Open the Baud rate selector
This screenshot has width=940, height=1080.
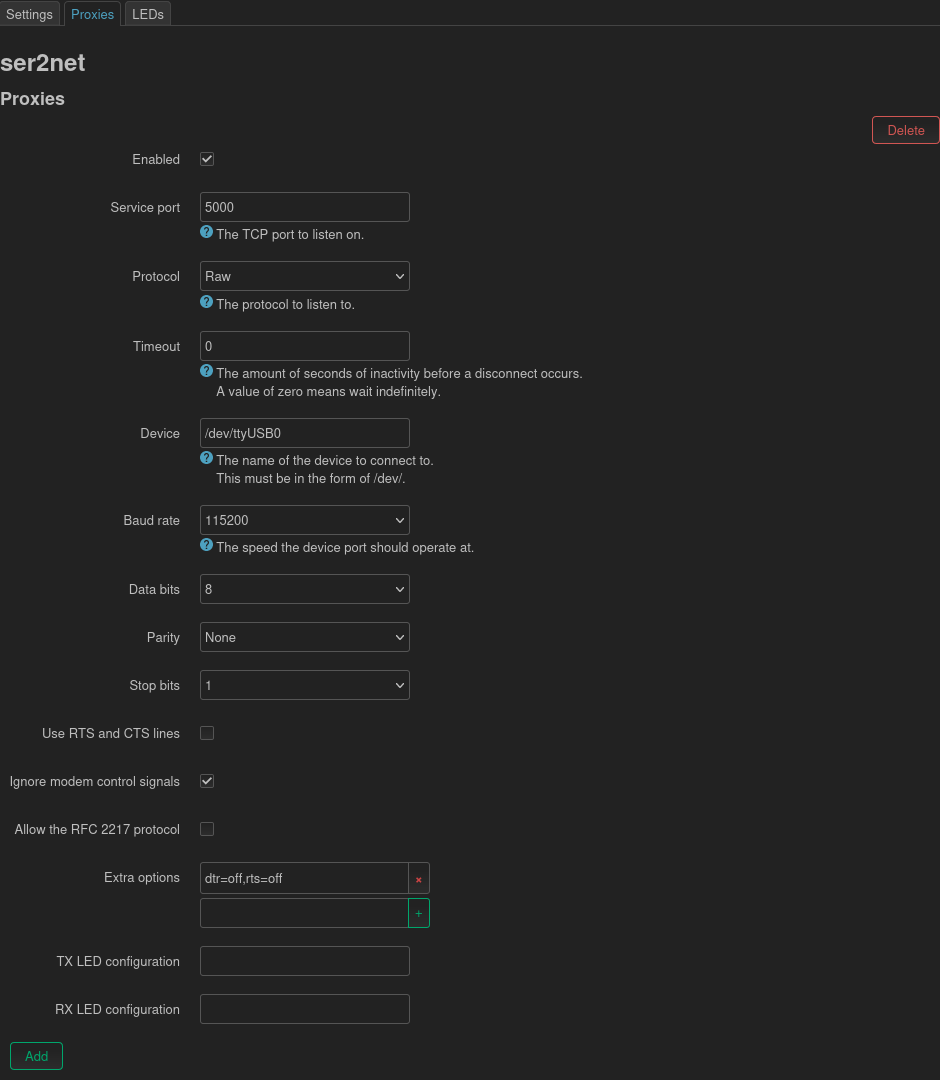tap(304, 520)
